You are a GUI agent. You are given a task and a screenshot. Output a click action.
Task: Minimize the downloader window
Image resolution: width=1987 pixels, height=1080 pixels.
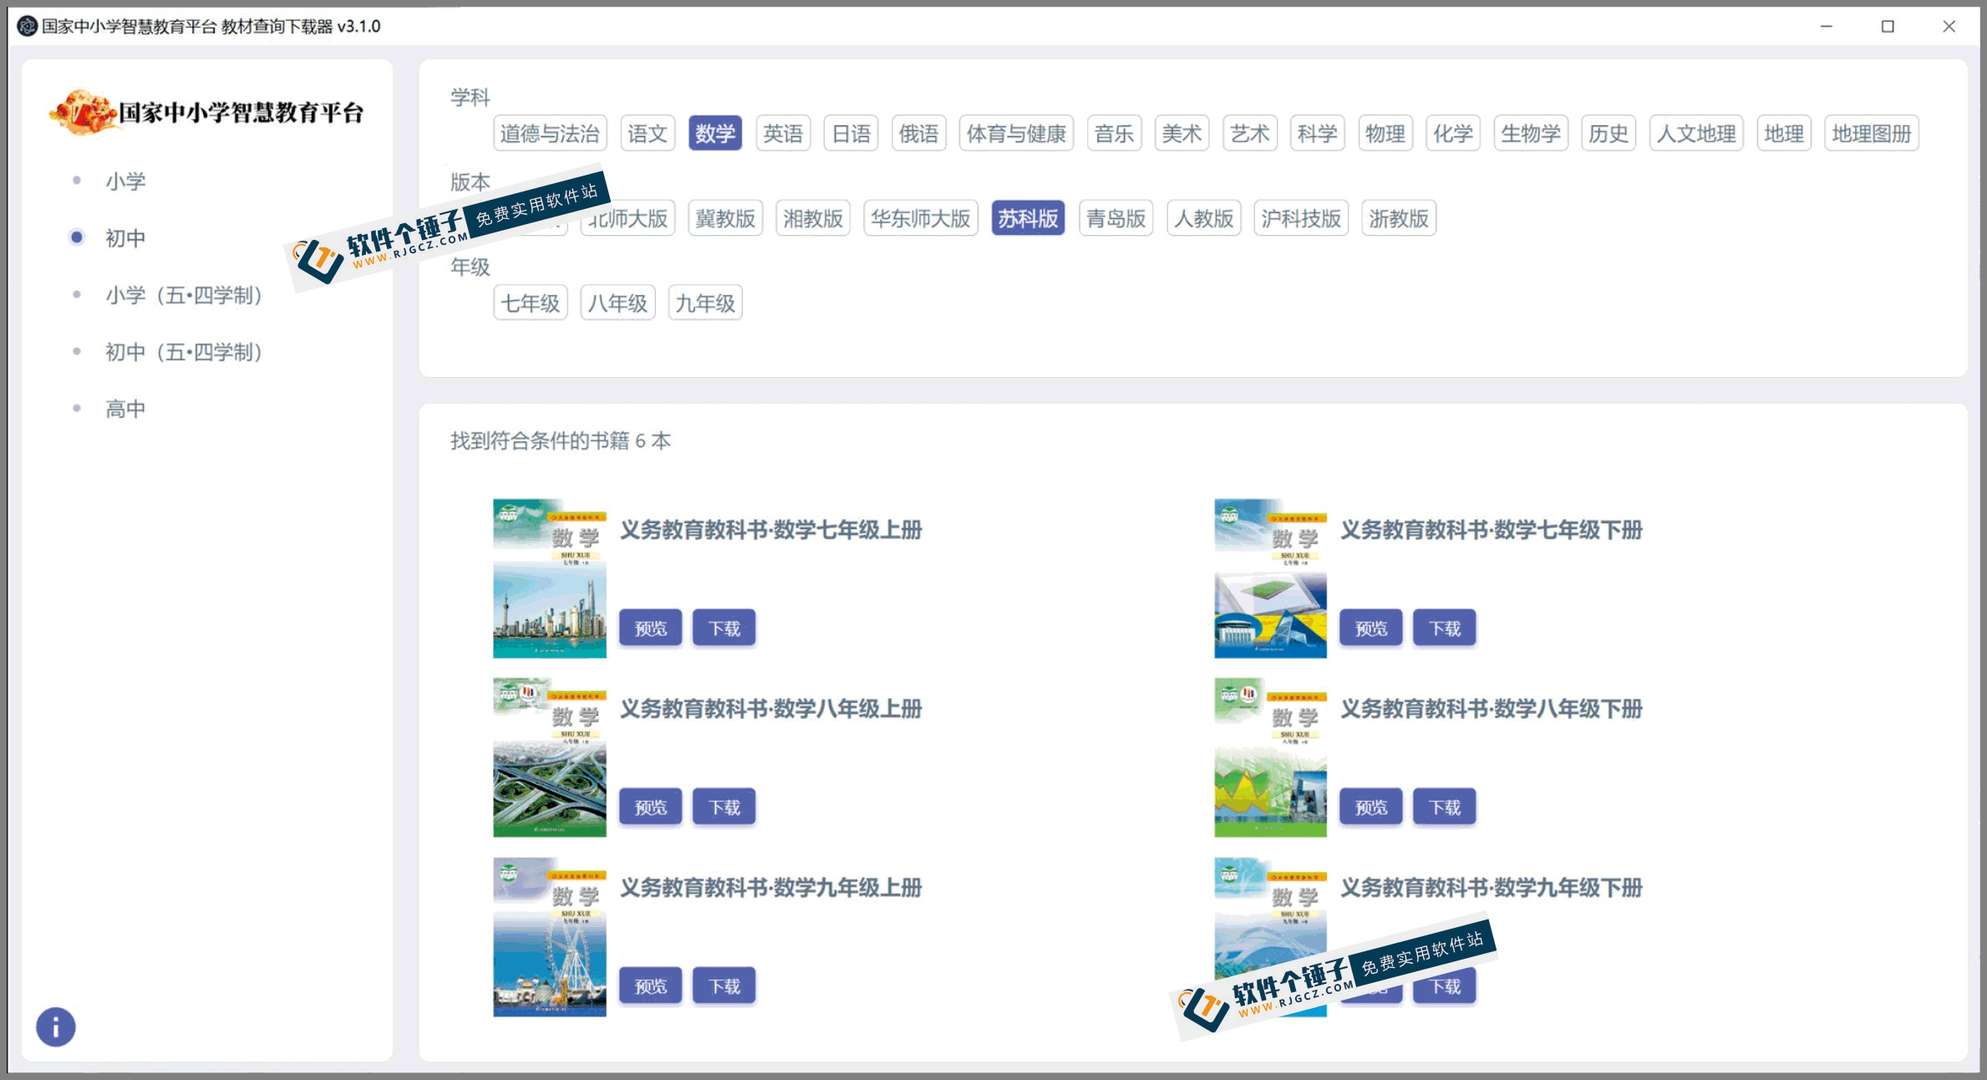1826,26
